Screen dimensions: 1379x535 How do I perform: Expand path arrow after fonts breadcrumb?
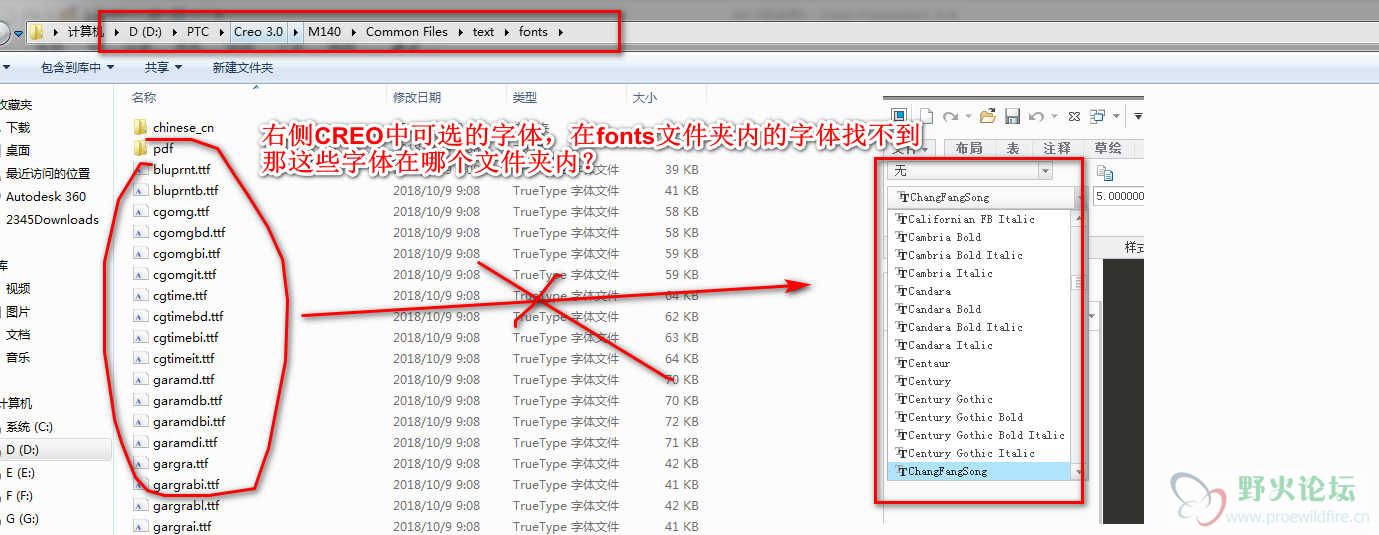point(560,32)
